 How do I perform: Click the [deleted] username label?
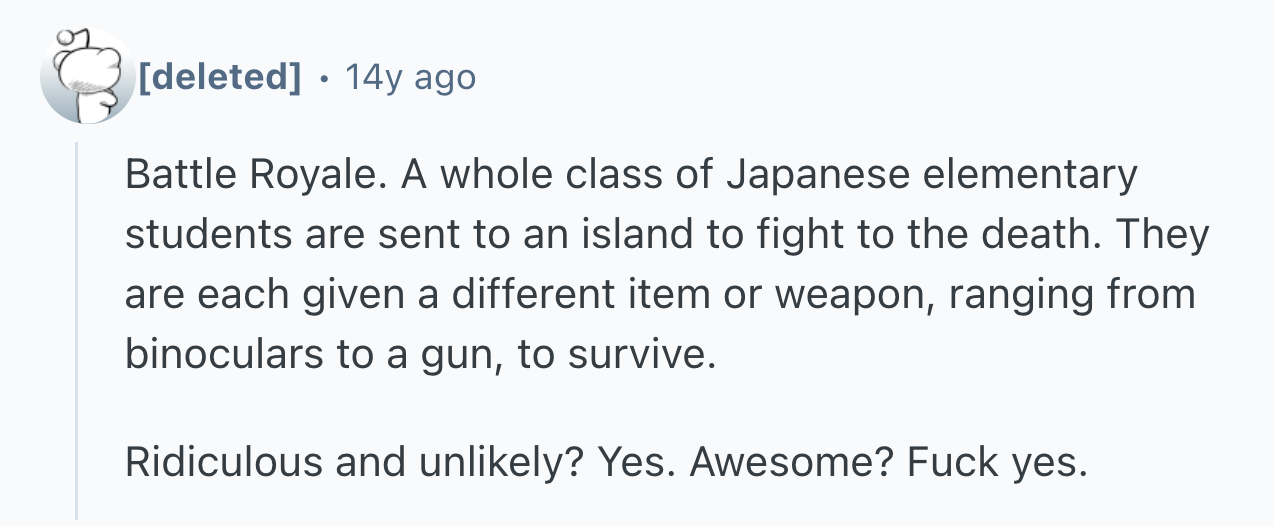tap(219, 77)
